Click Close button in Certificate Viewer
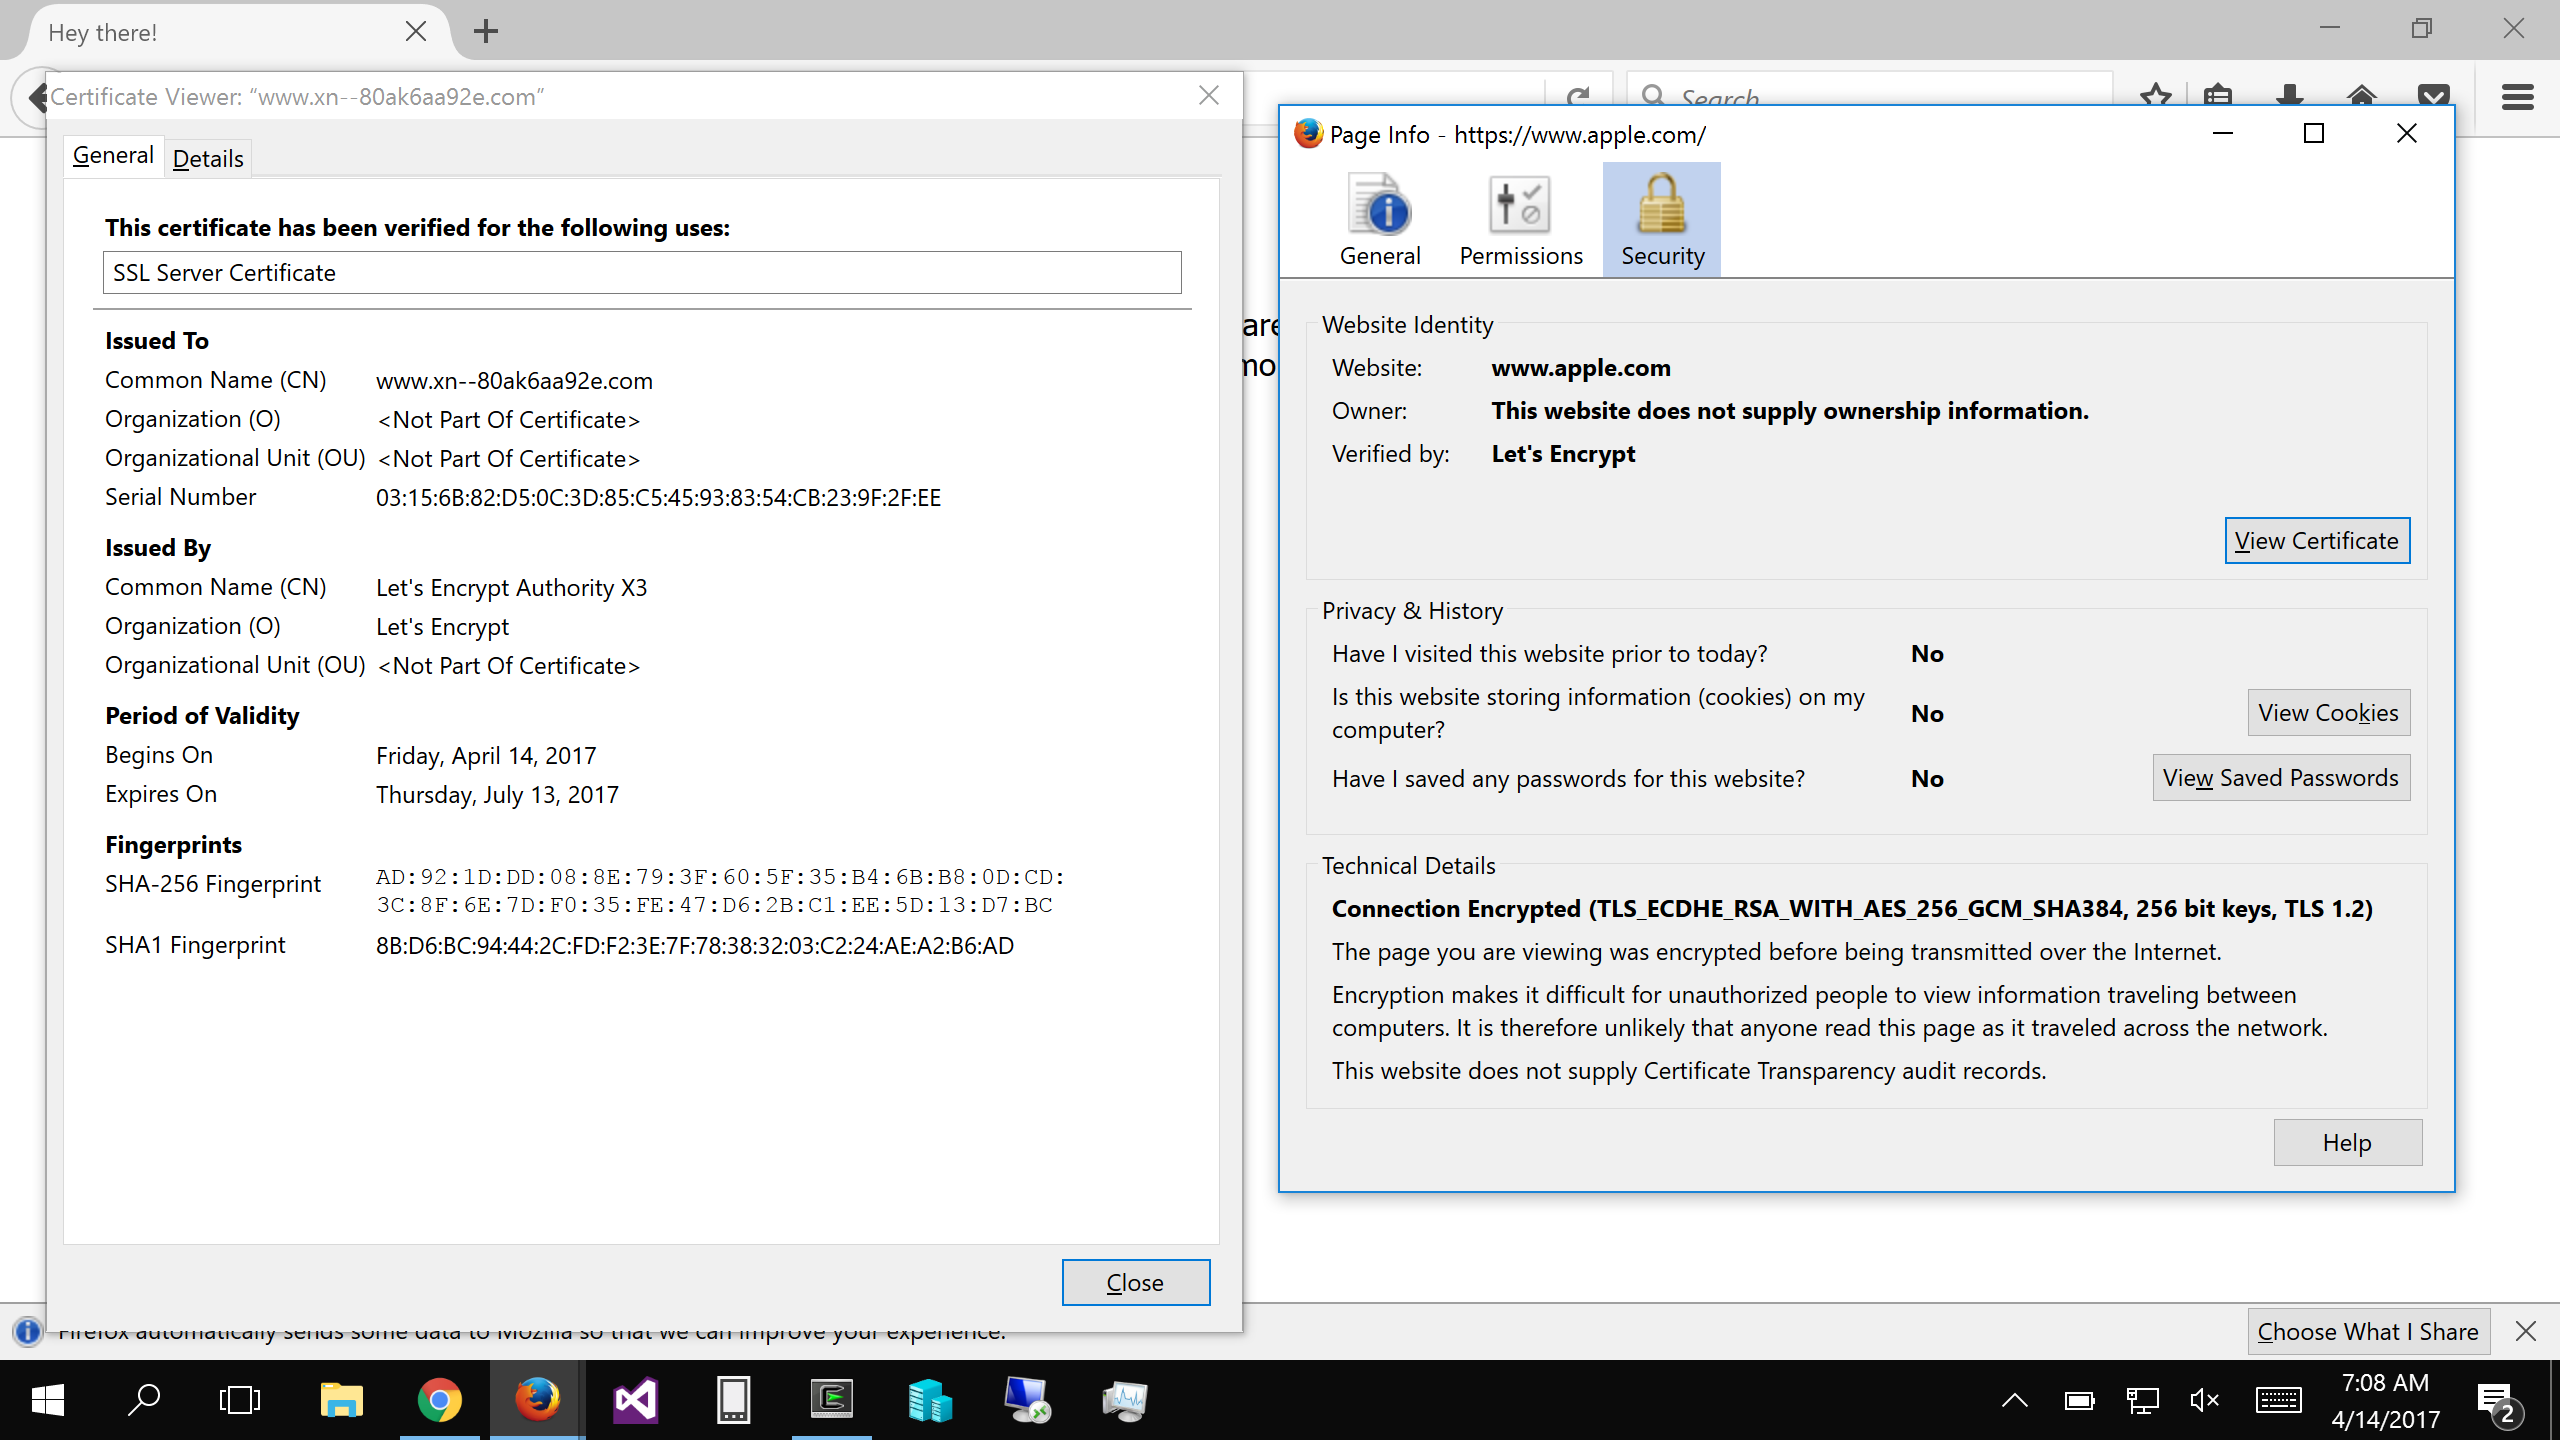2560x1440 pixels. click(x=1134, y=1282)
